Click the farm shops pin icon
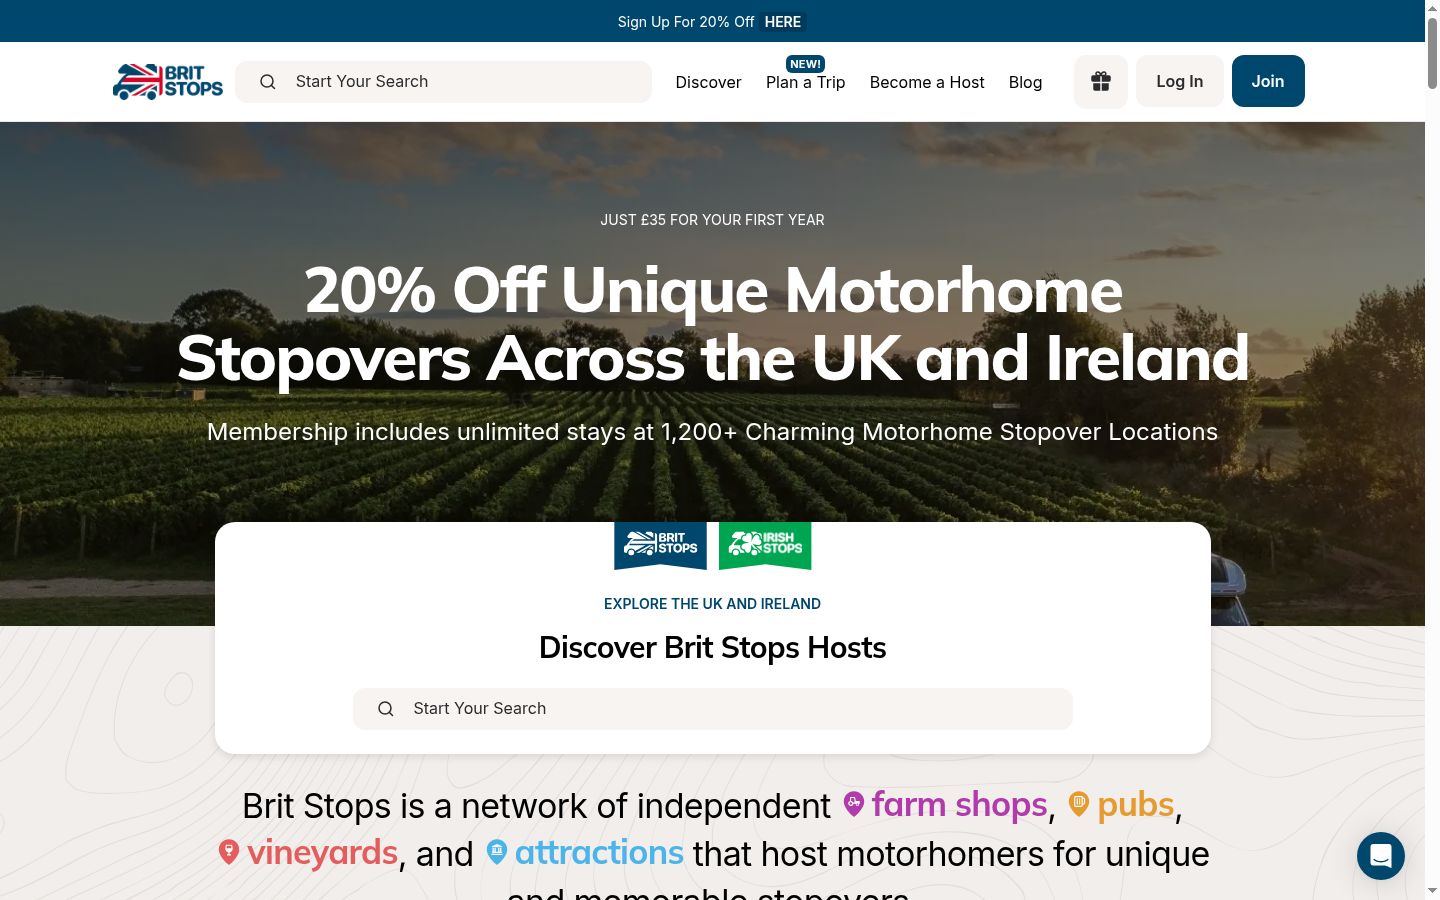Screen dimensions: 1440x900 click(x=854, y=804)
